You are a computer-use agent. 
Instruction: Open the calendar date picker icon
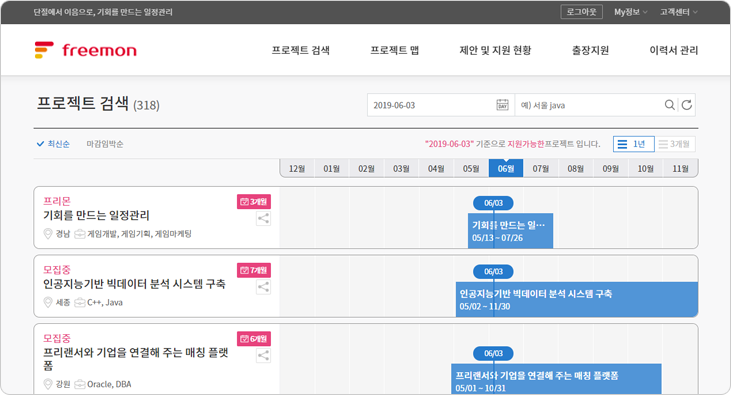coord(502,105)
